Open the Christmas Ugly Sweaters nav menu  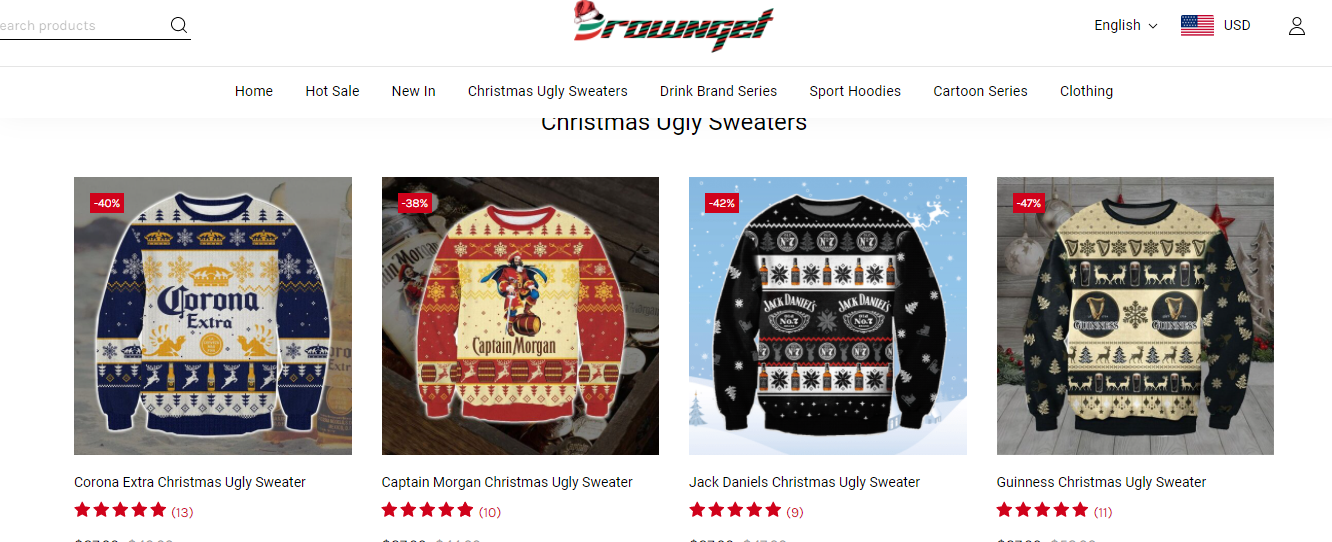click(548, 91)
